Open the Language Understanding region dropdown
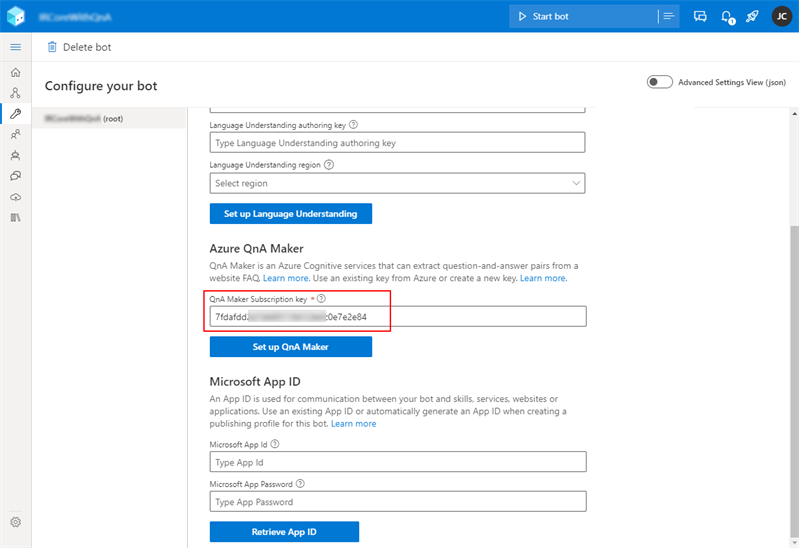The width and height of the screenshot is (799, 548). [x=397, y=183]
